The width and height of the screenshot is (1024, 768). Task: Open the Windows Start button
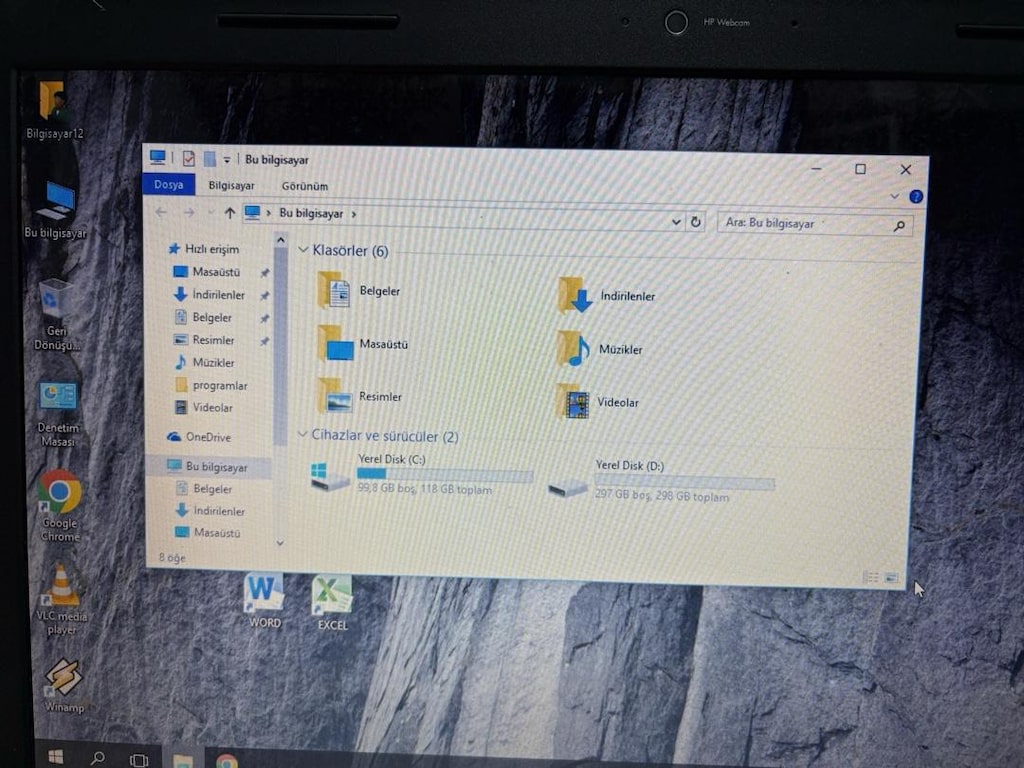(56, 756)
